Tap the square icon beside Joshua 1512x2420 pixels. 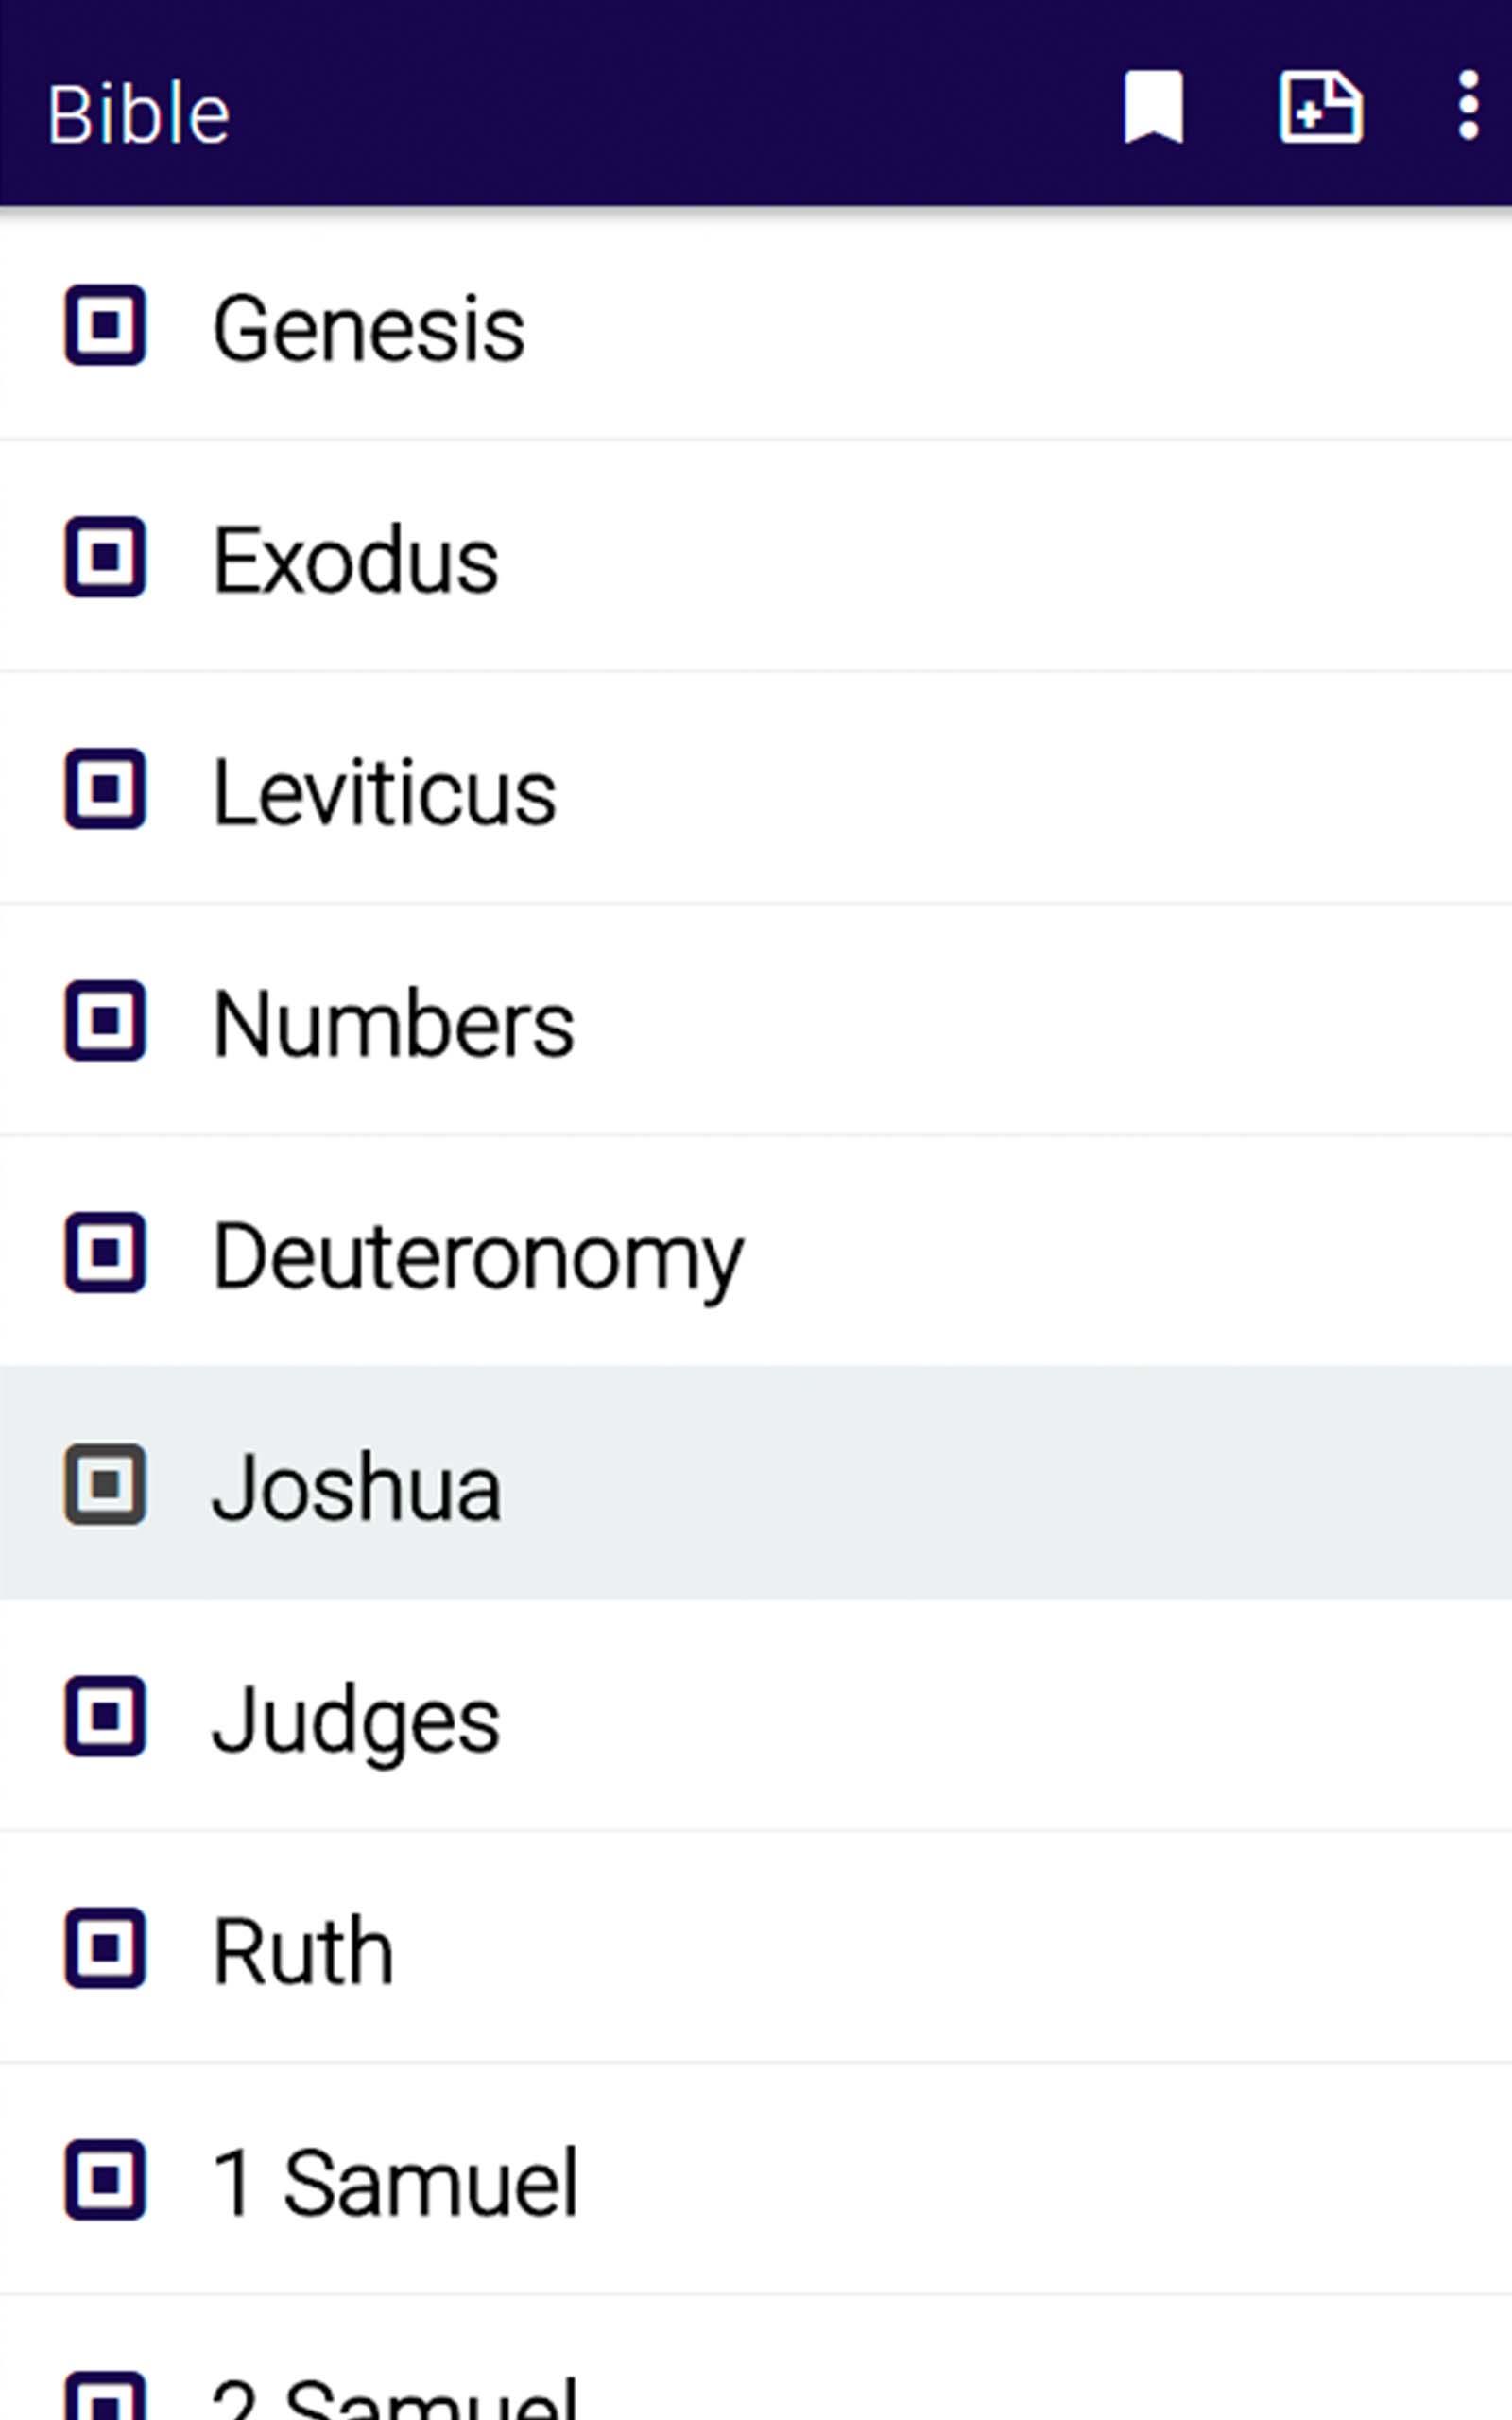point(105,1485)
